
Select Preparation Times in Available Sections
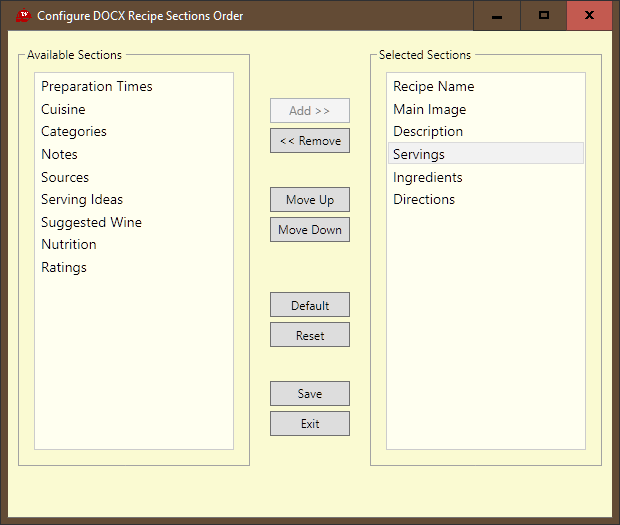[97, 87]
